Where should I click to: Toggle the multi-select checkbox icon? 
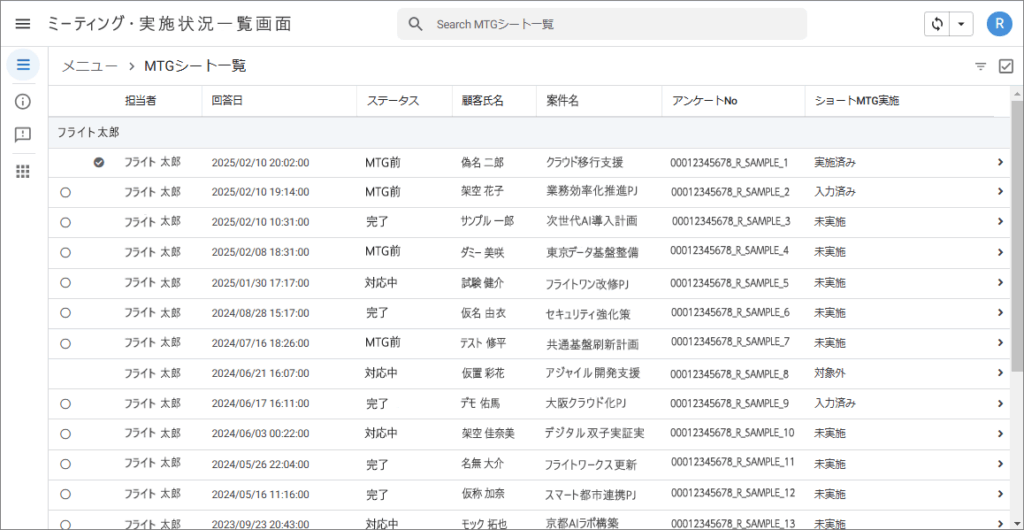(x=1006, y=67)
